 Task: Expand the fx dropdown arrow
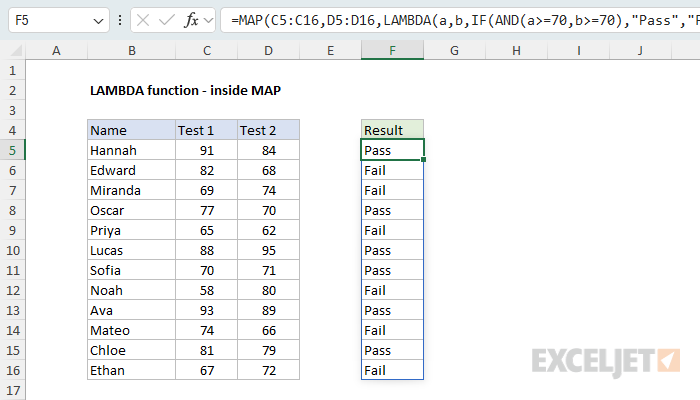[208, 20]
